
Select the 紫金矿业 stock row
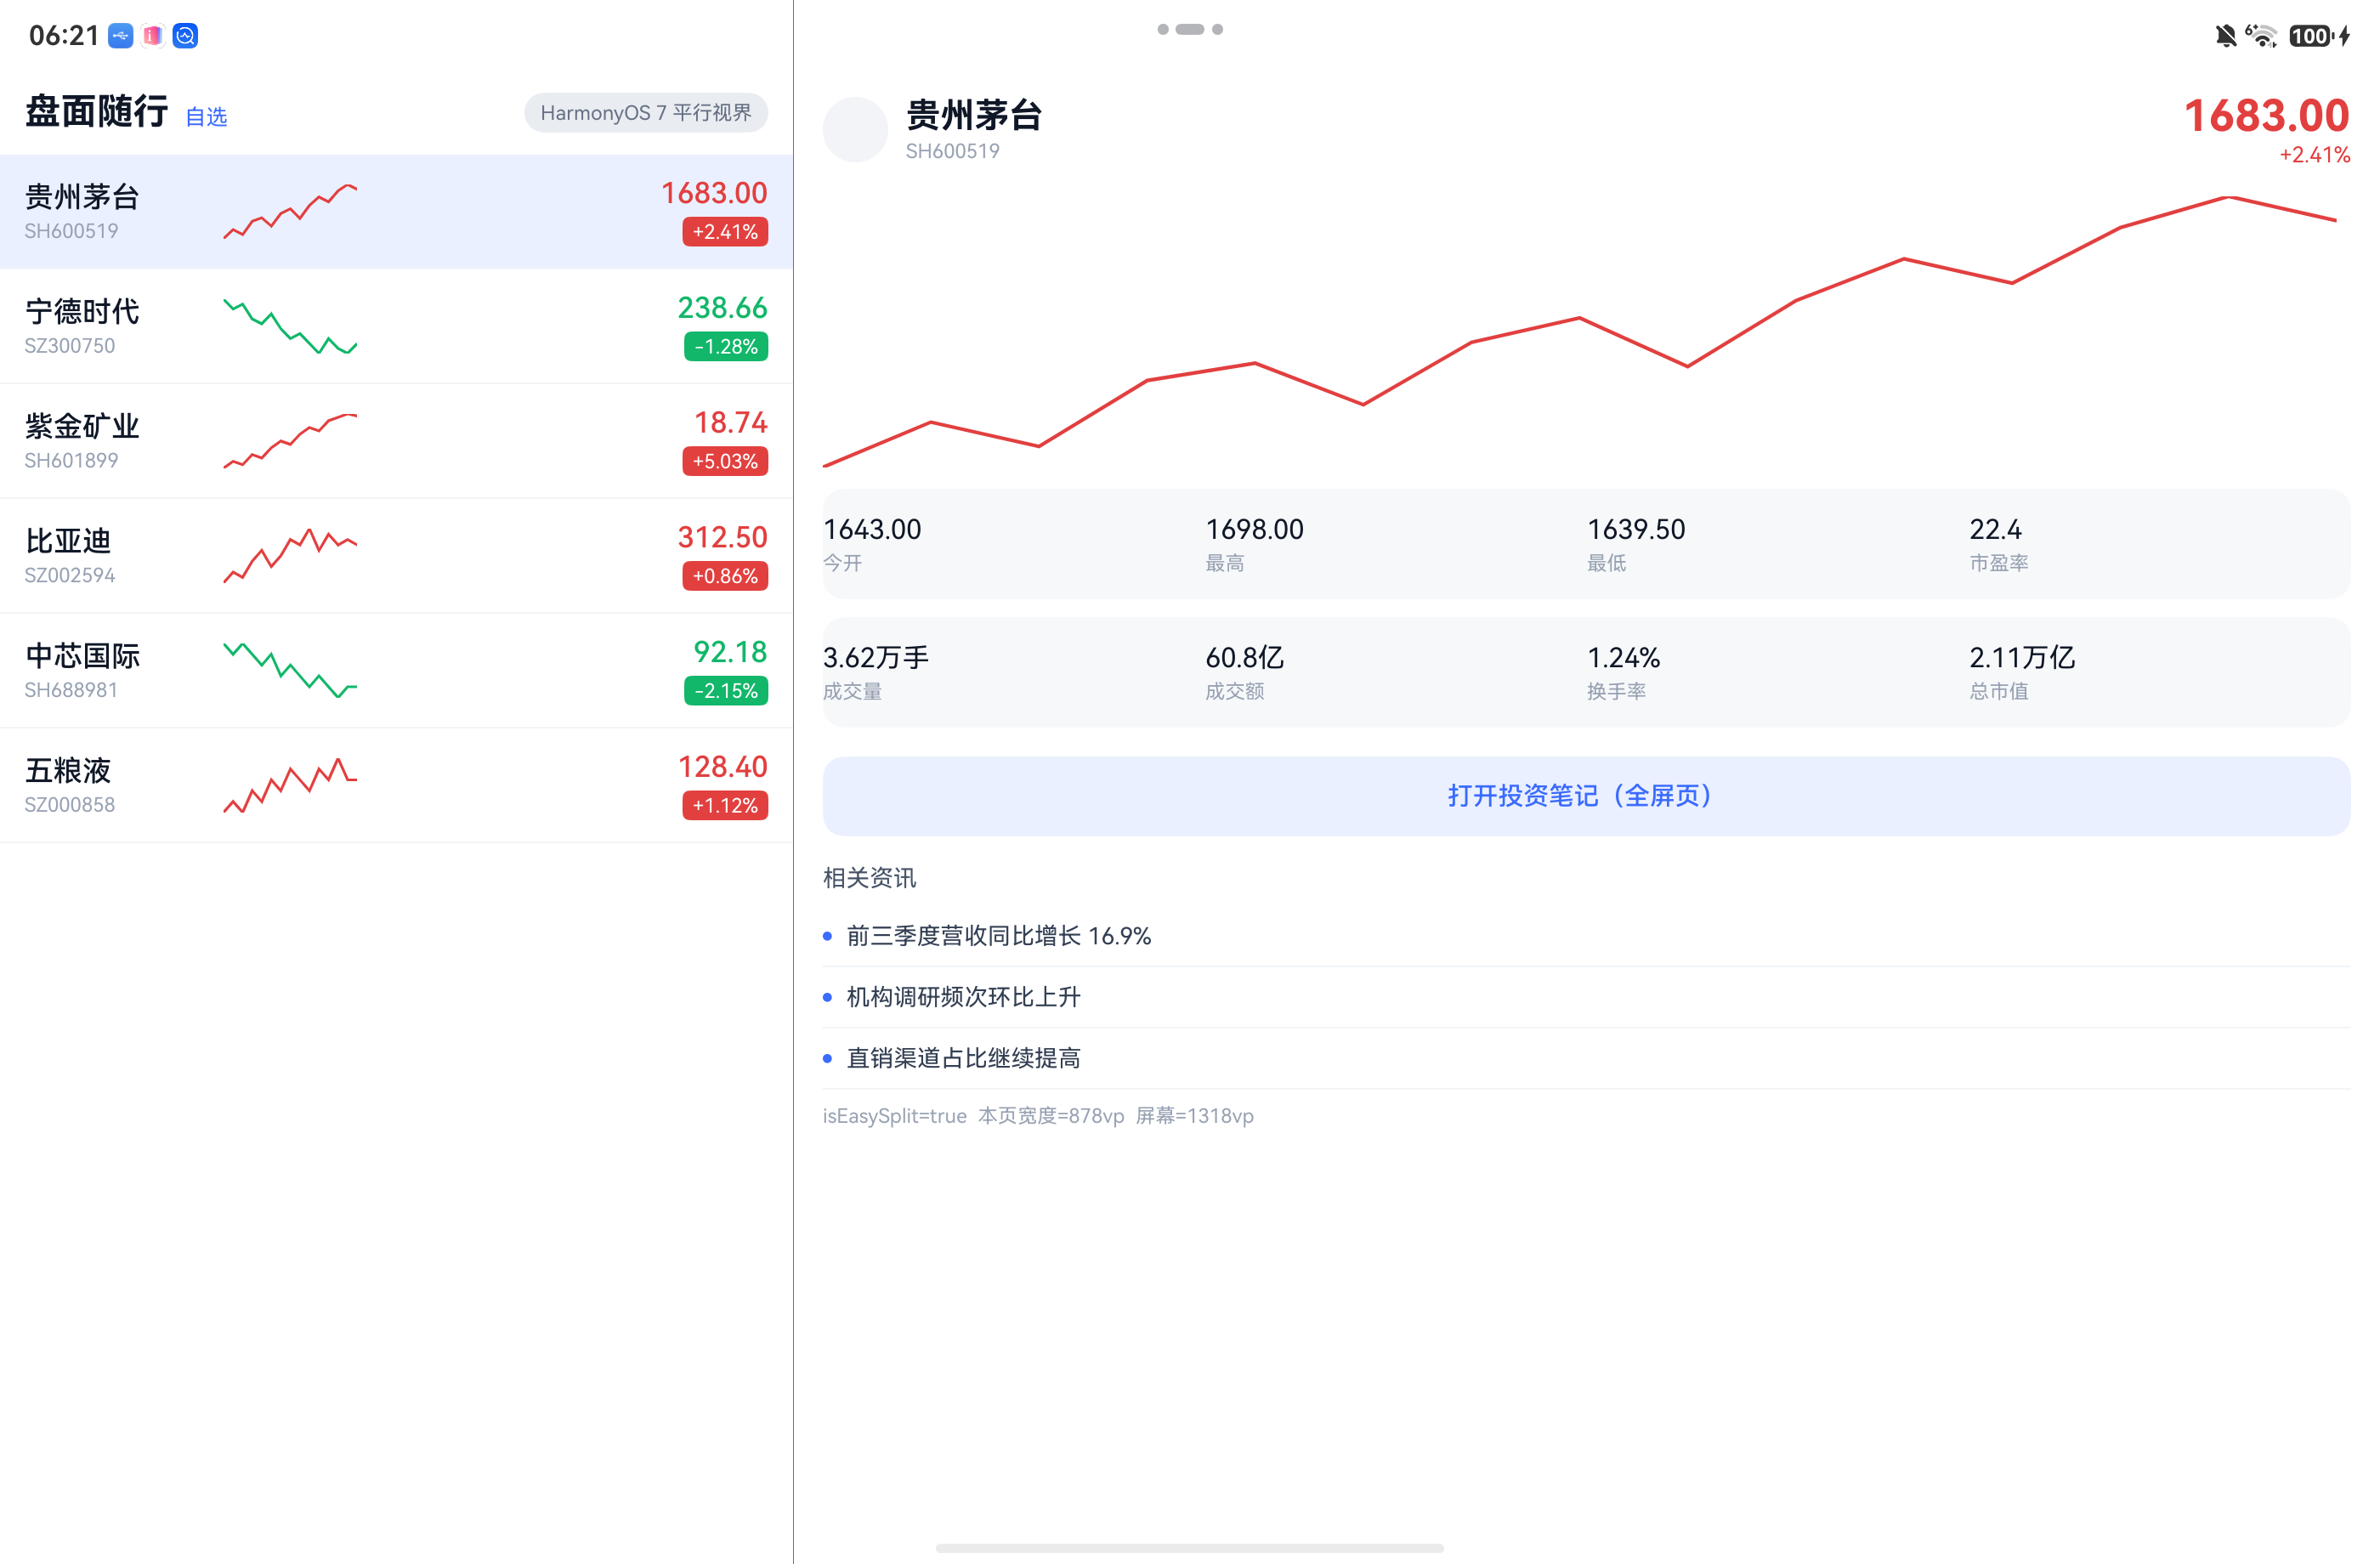[x=396, y=441]
